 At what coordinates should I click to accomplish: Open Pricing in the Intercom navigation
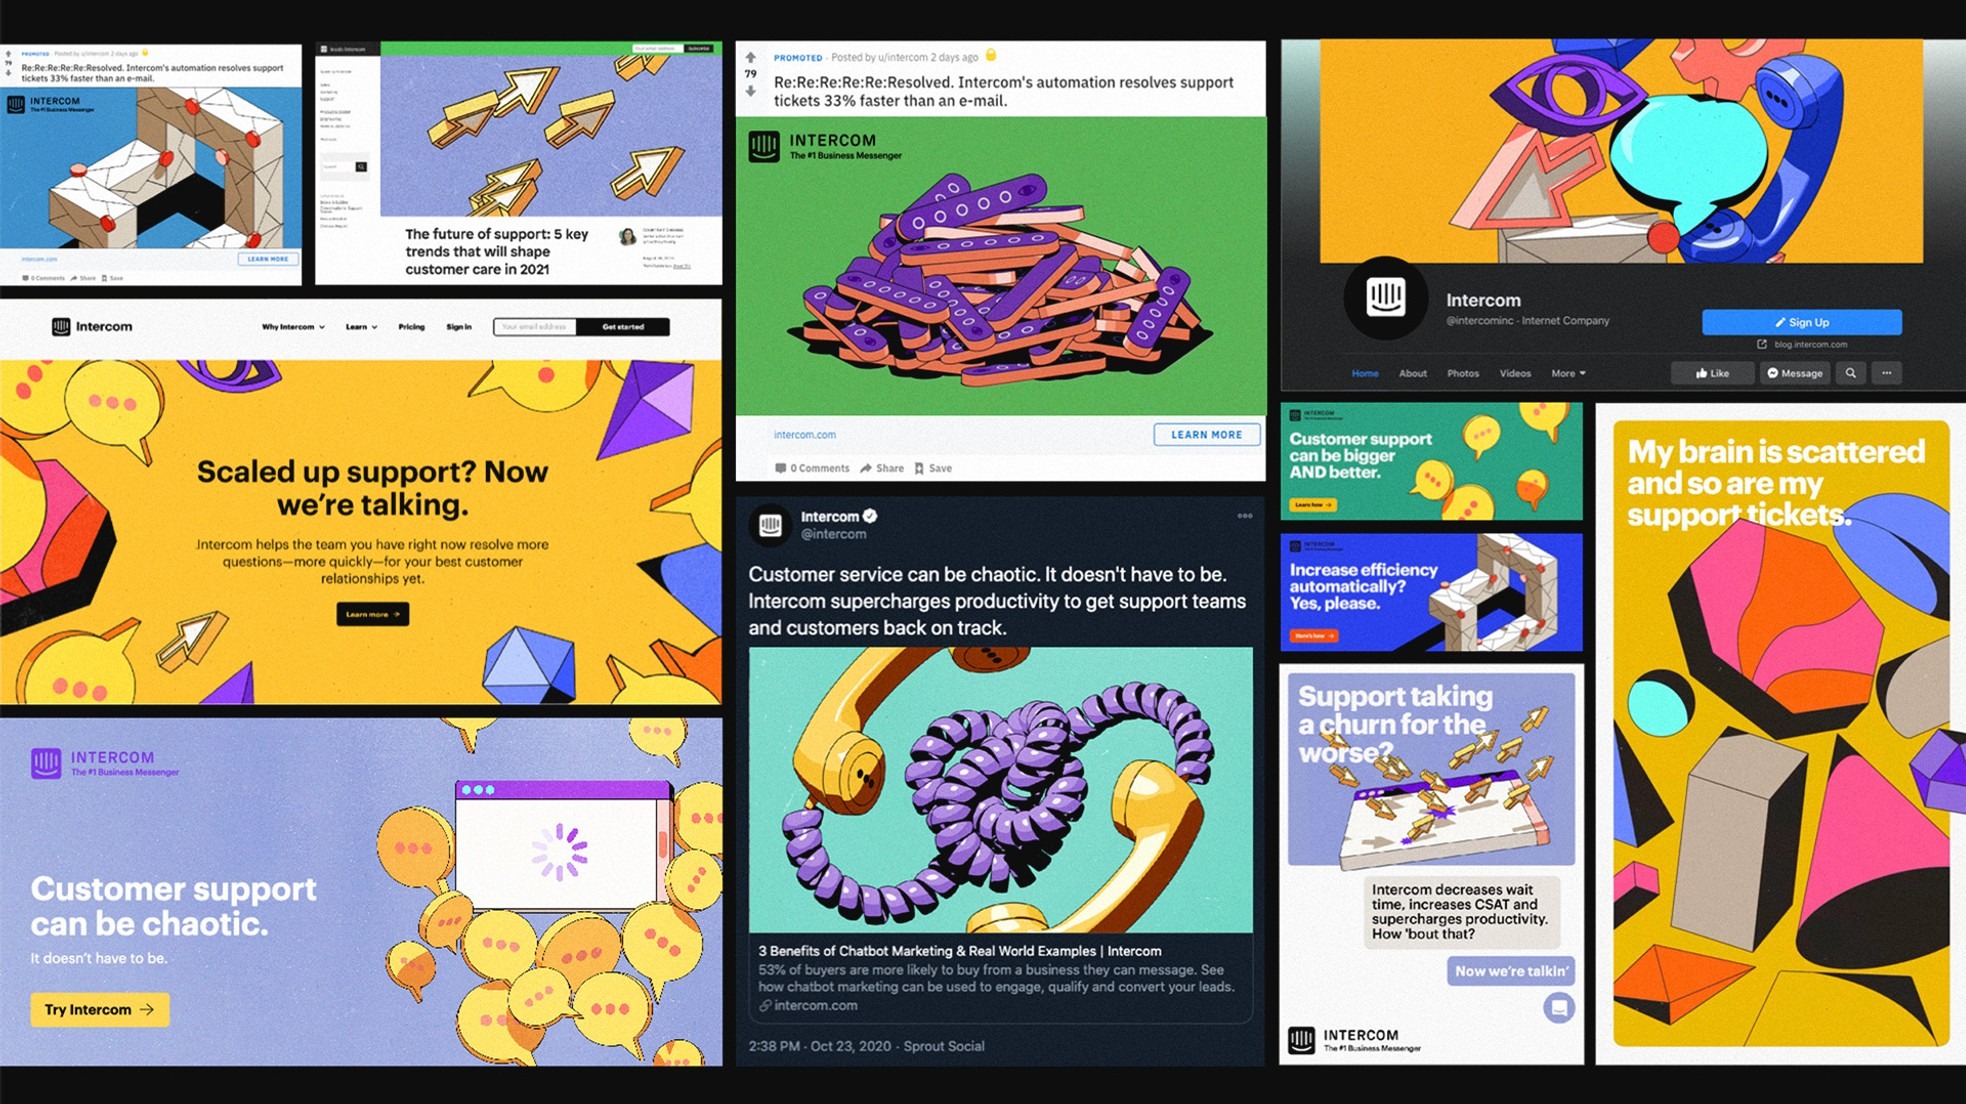point(411,327)
